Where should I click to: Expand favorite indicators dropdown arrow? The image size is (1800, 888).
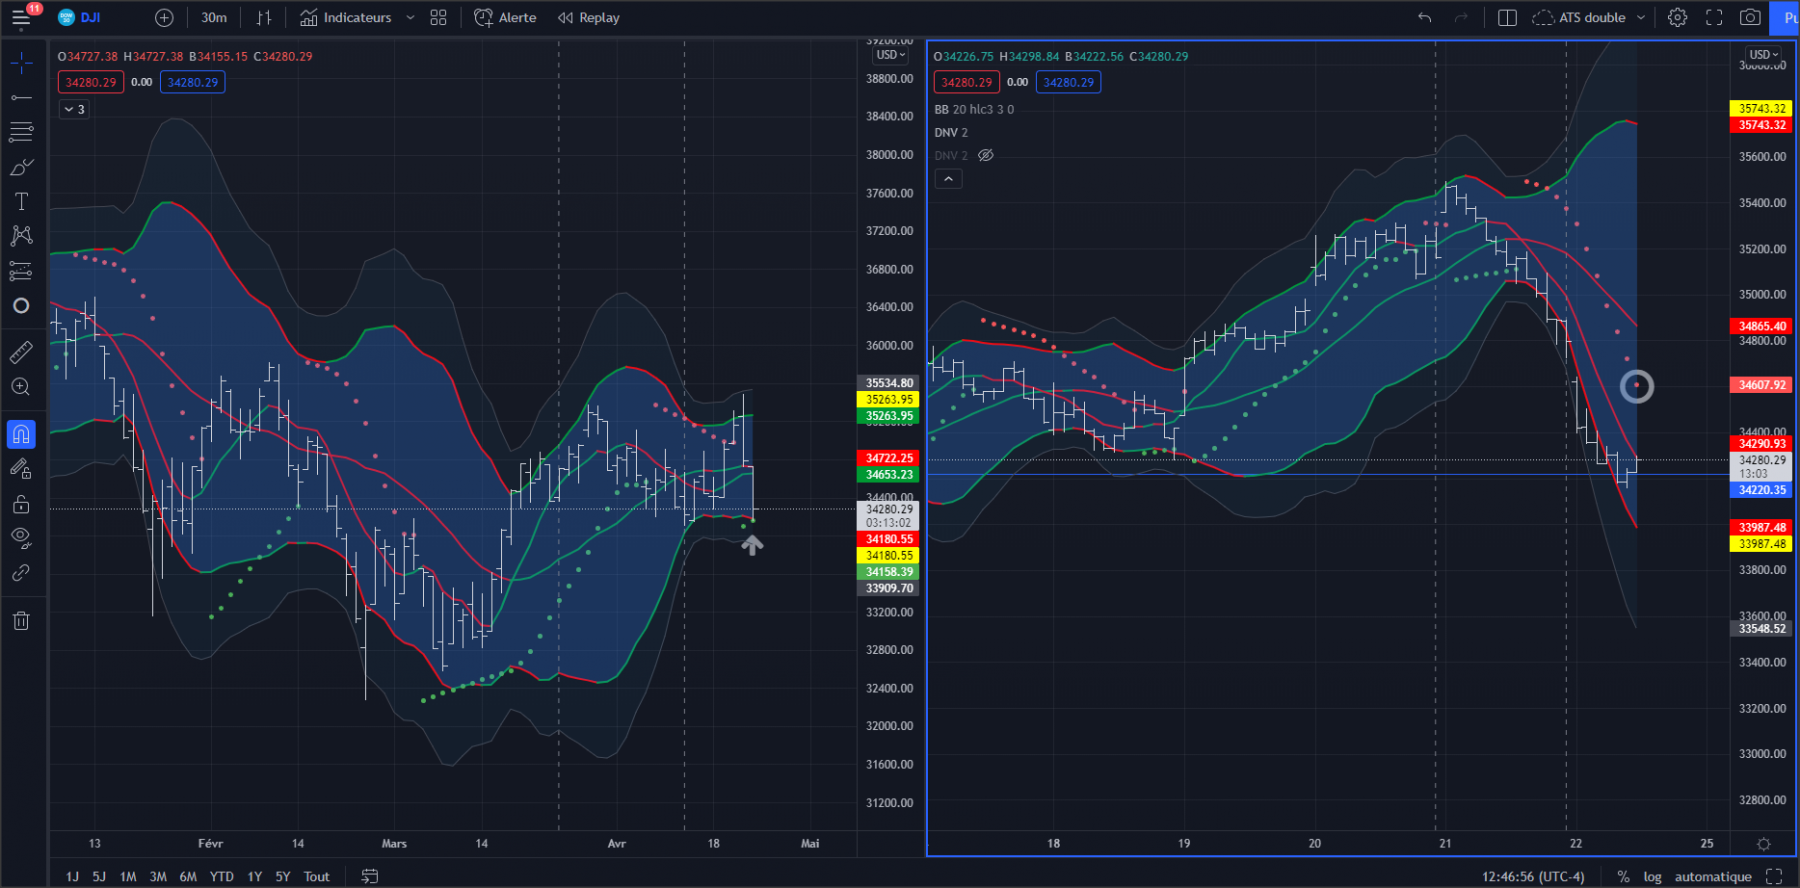click(x=410, y=18)
